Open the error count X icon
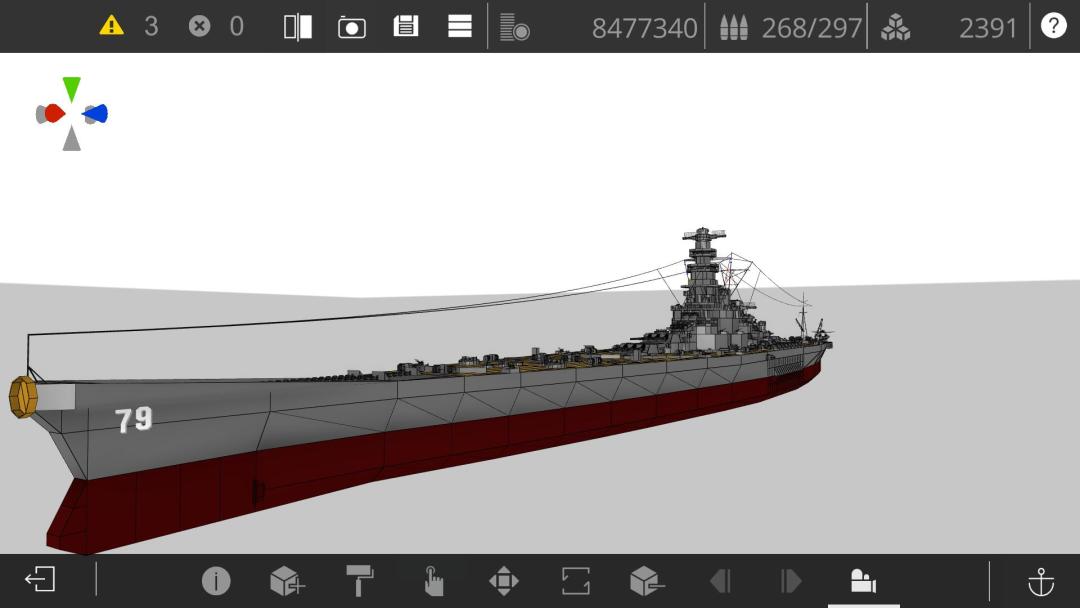 (x=199, y=26)
